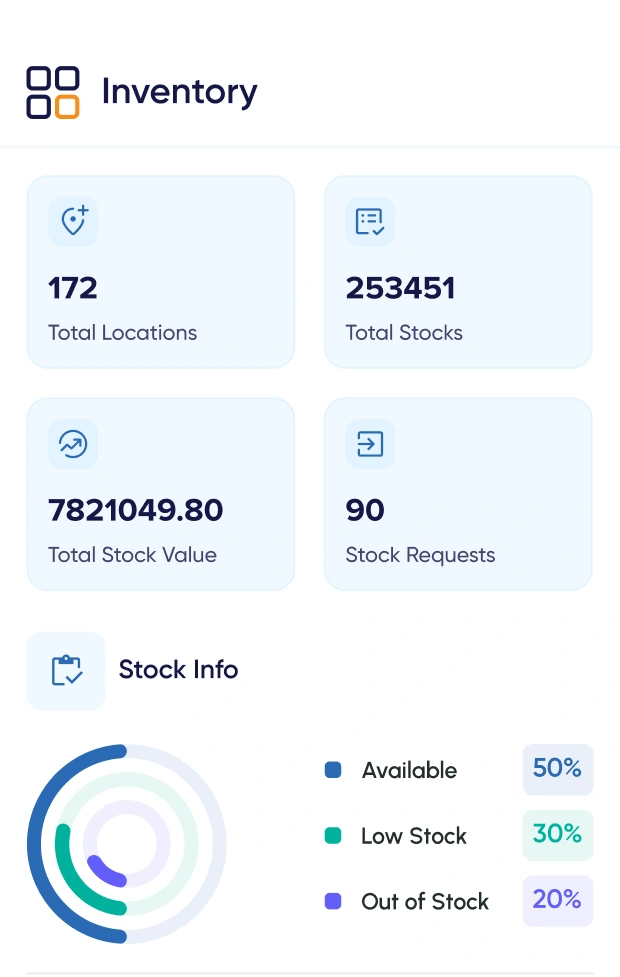
Task: Click the blue outer donut chart ring
Action: [36, 843]
